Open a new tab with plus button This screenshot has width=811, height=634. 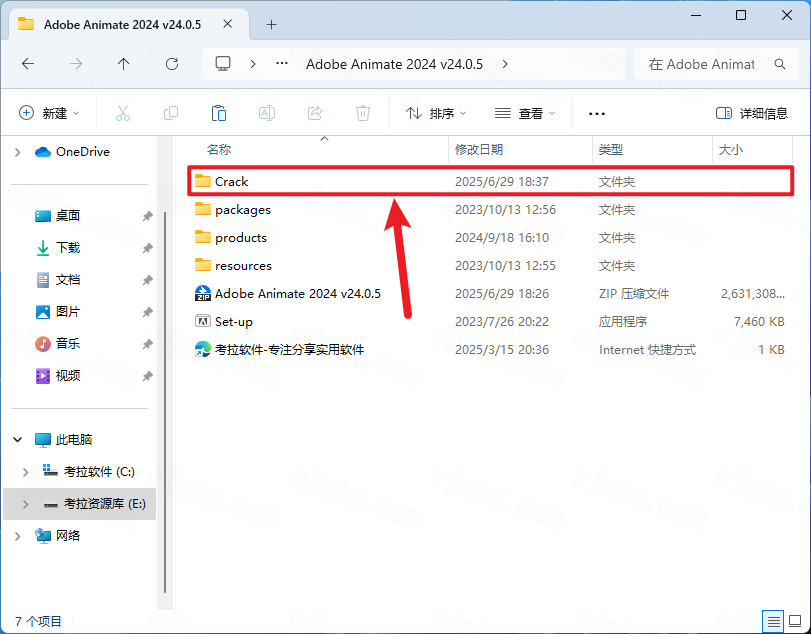pyautogui.click(x=271, y=24)
